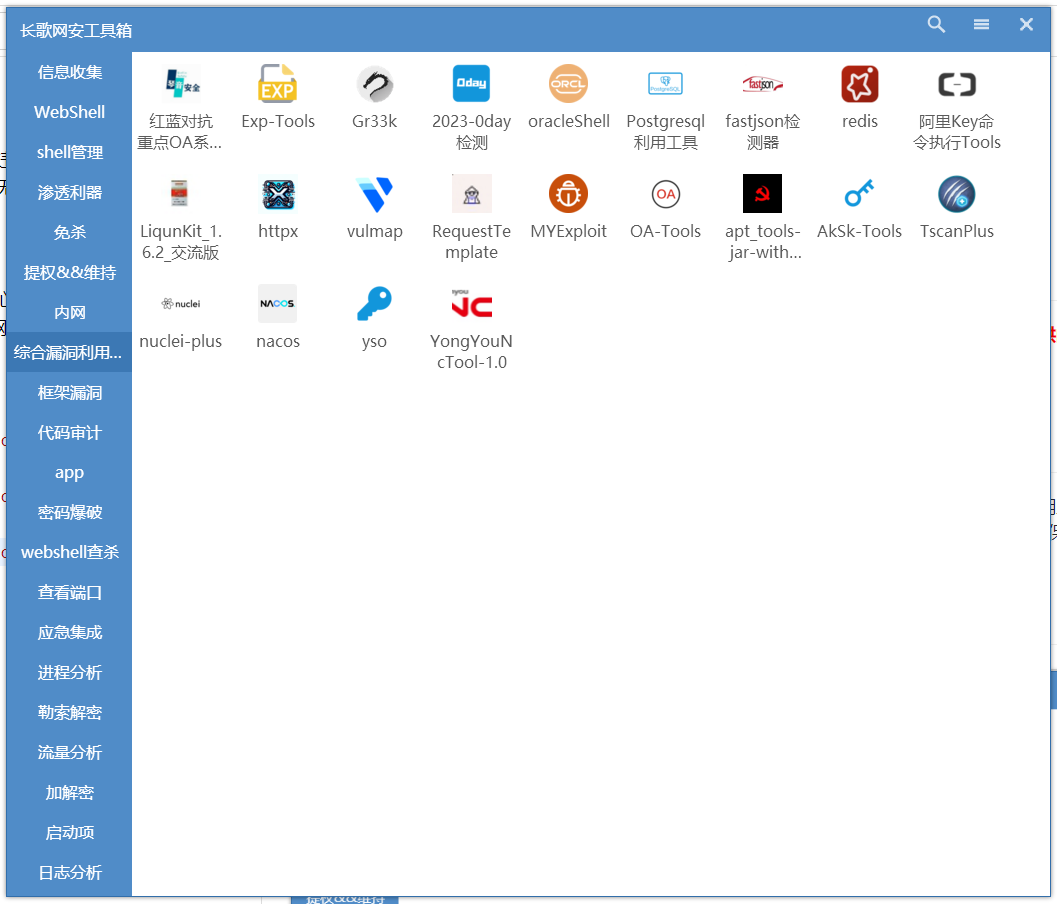Select the 综合漏洞利用 category
Image resolution: width=1057 pixels, height=904 pixels.
tap(69, 353)
